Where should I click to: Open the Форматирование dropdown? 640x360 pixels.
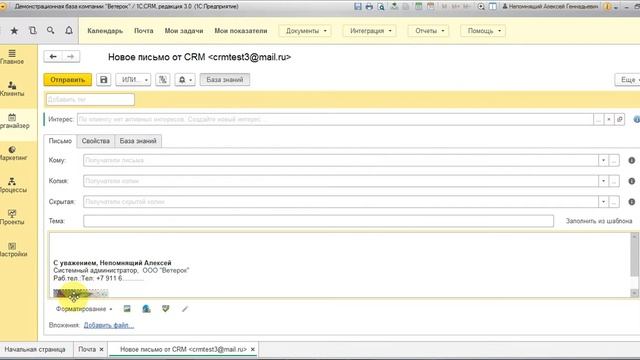pyautogui.click(x=84, y=309)
